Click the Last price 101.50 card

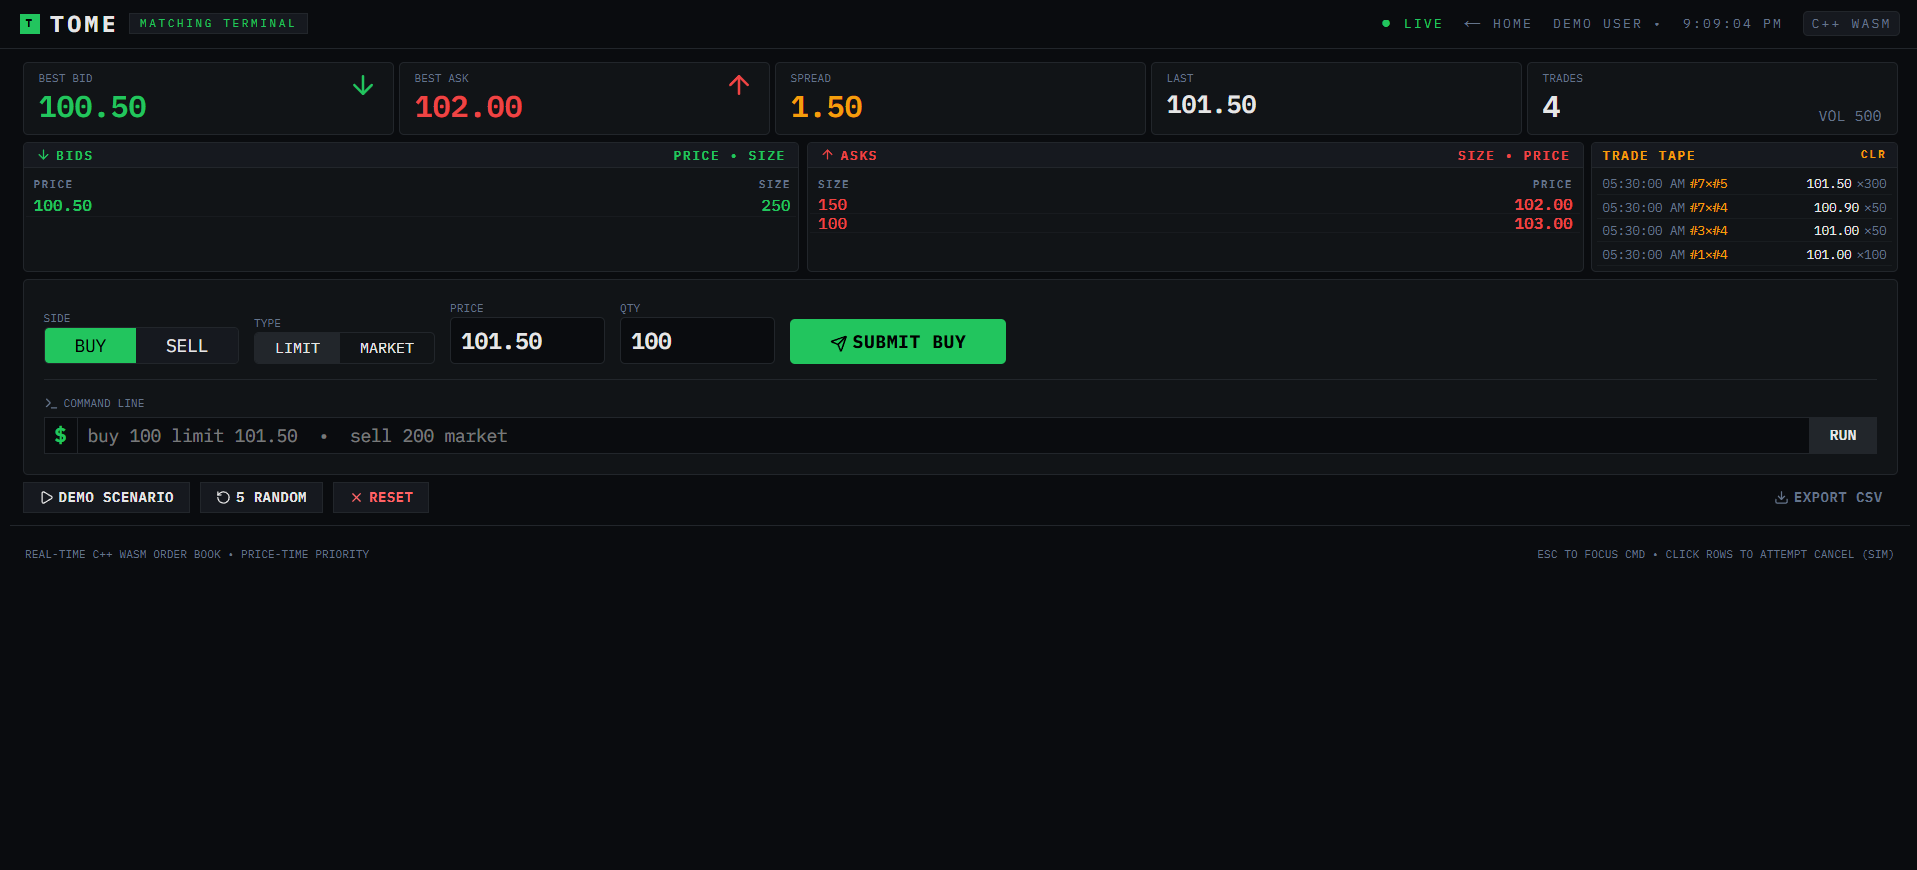(x=1336, y=98)
